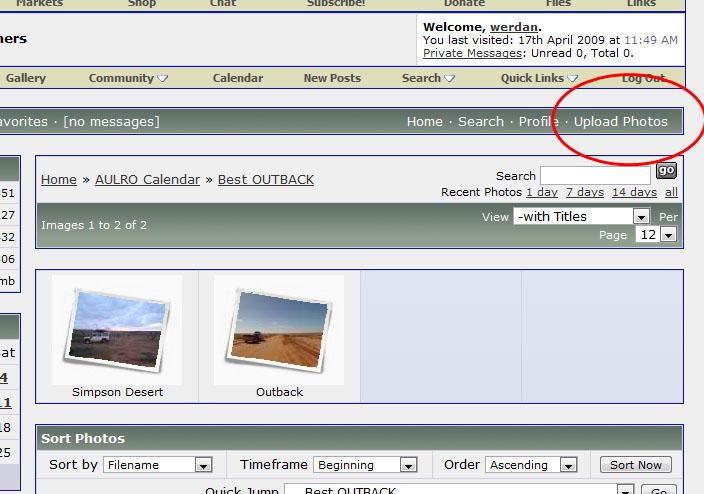Expand the Order Ascending dropdown
Image resolution: width=704 pixels, height=494 pixels.
tap(568, 465)
